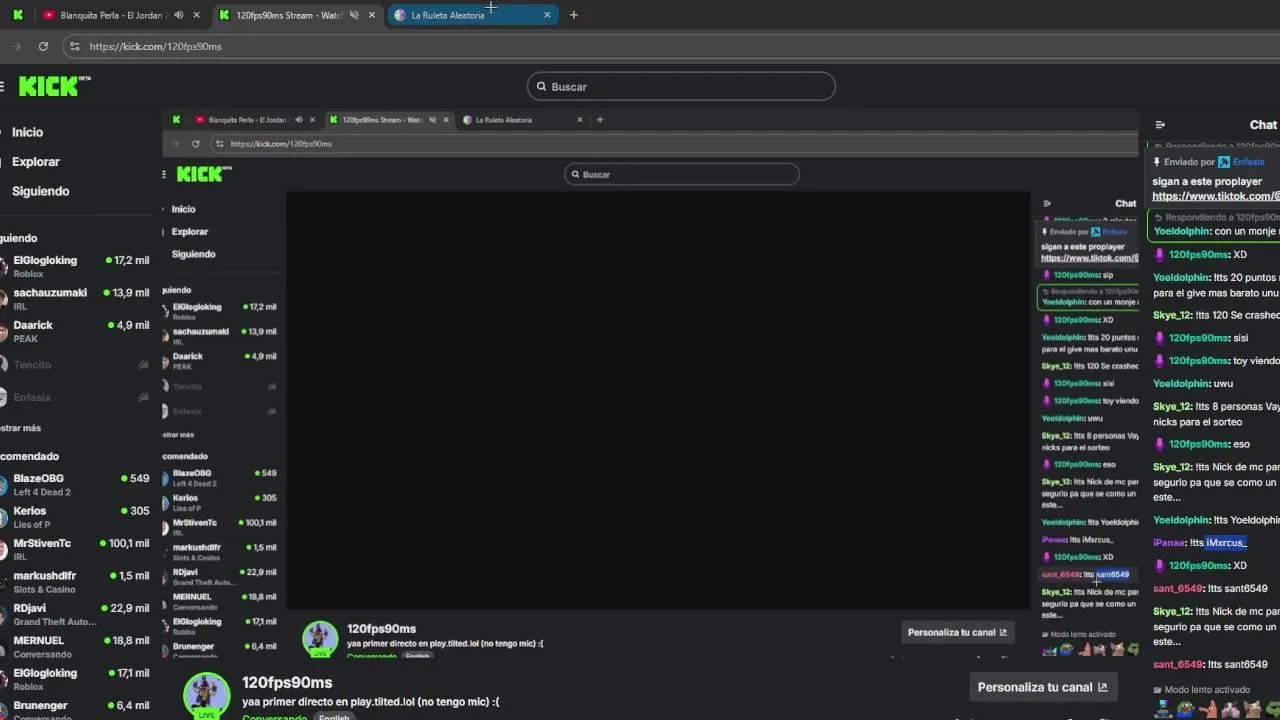1280x720 pixels.
Task: Focus the kick.com/120fps90ms address bar
Action: point(155,46)
